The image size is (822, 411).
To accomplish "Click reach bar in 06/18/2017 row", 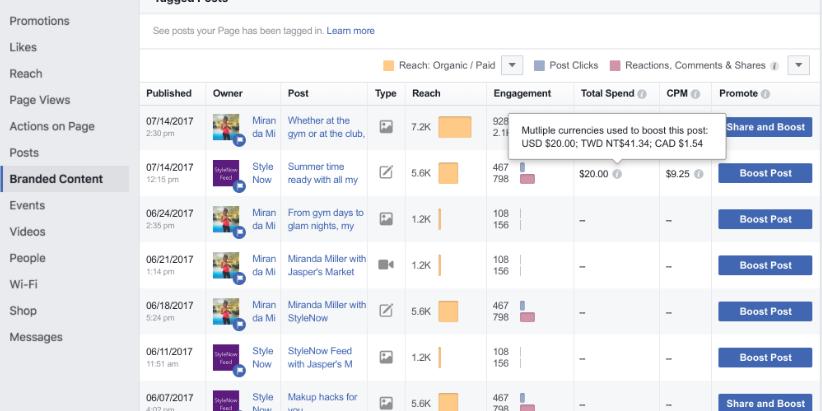I will (448, 311).
